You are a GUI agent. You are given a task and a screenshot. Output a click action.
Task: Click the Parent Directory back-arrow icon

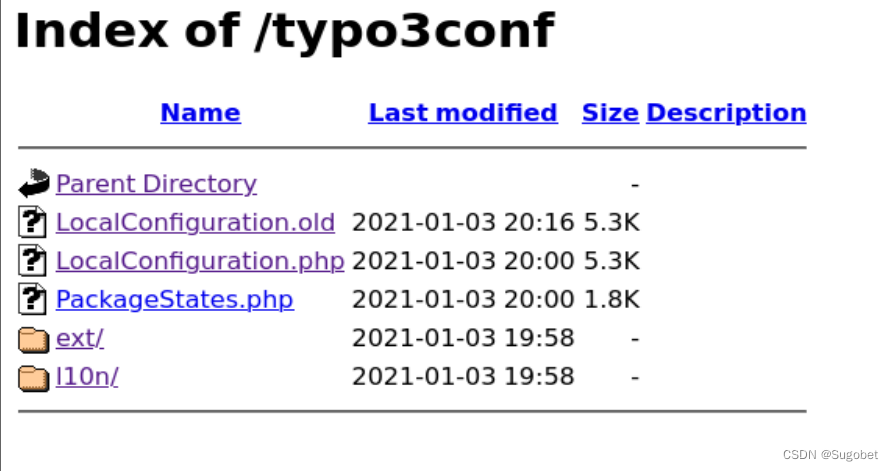tap(34, 183)
